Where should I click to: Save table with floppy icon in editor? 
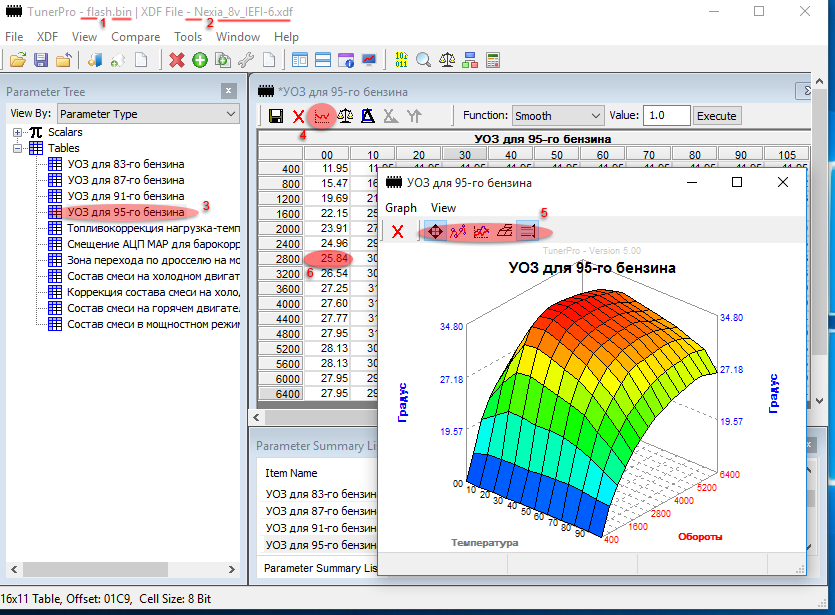pyautogui.click(x=275, y=116)
